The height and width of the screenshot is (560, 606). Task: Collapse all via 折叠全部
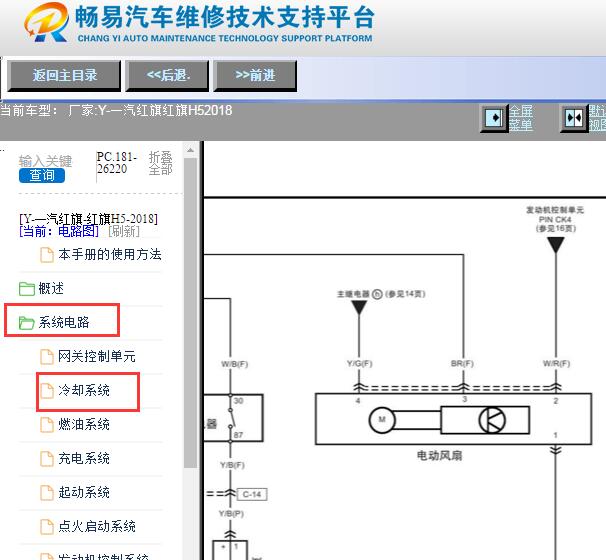pos(160,163)
